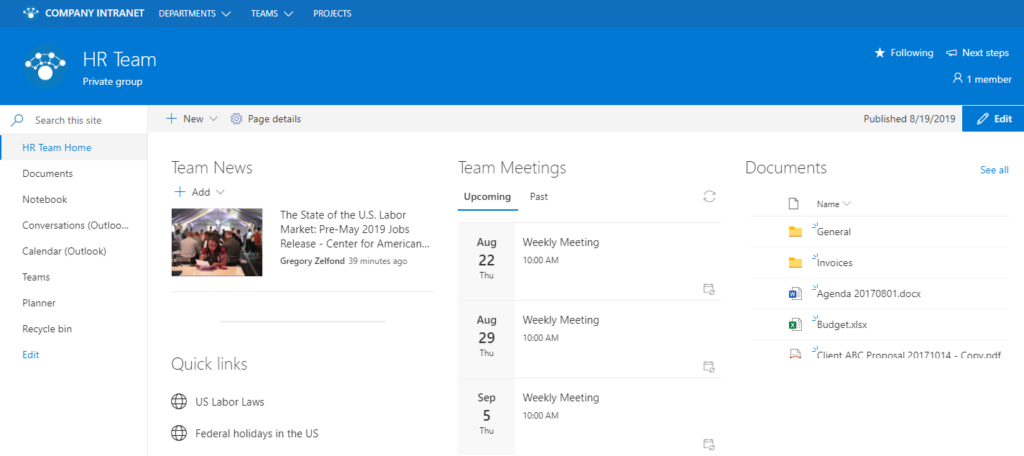
Task: Switch to the Upcoming meetings tab
Action: (487, 196)
